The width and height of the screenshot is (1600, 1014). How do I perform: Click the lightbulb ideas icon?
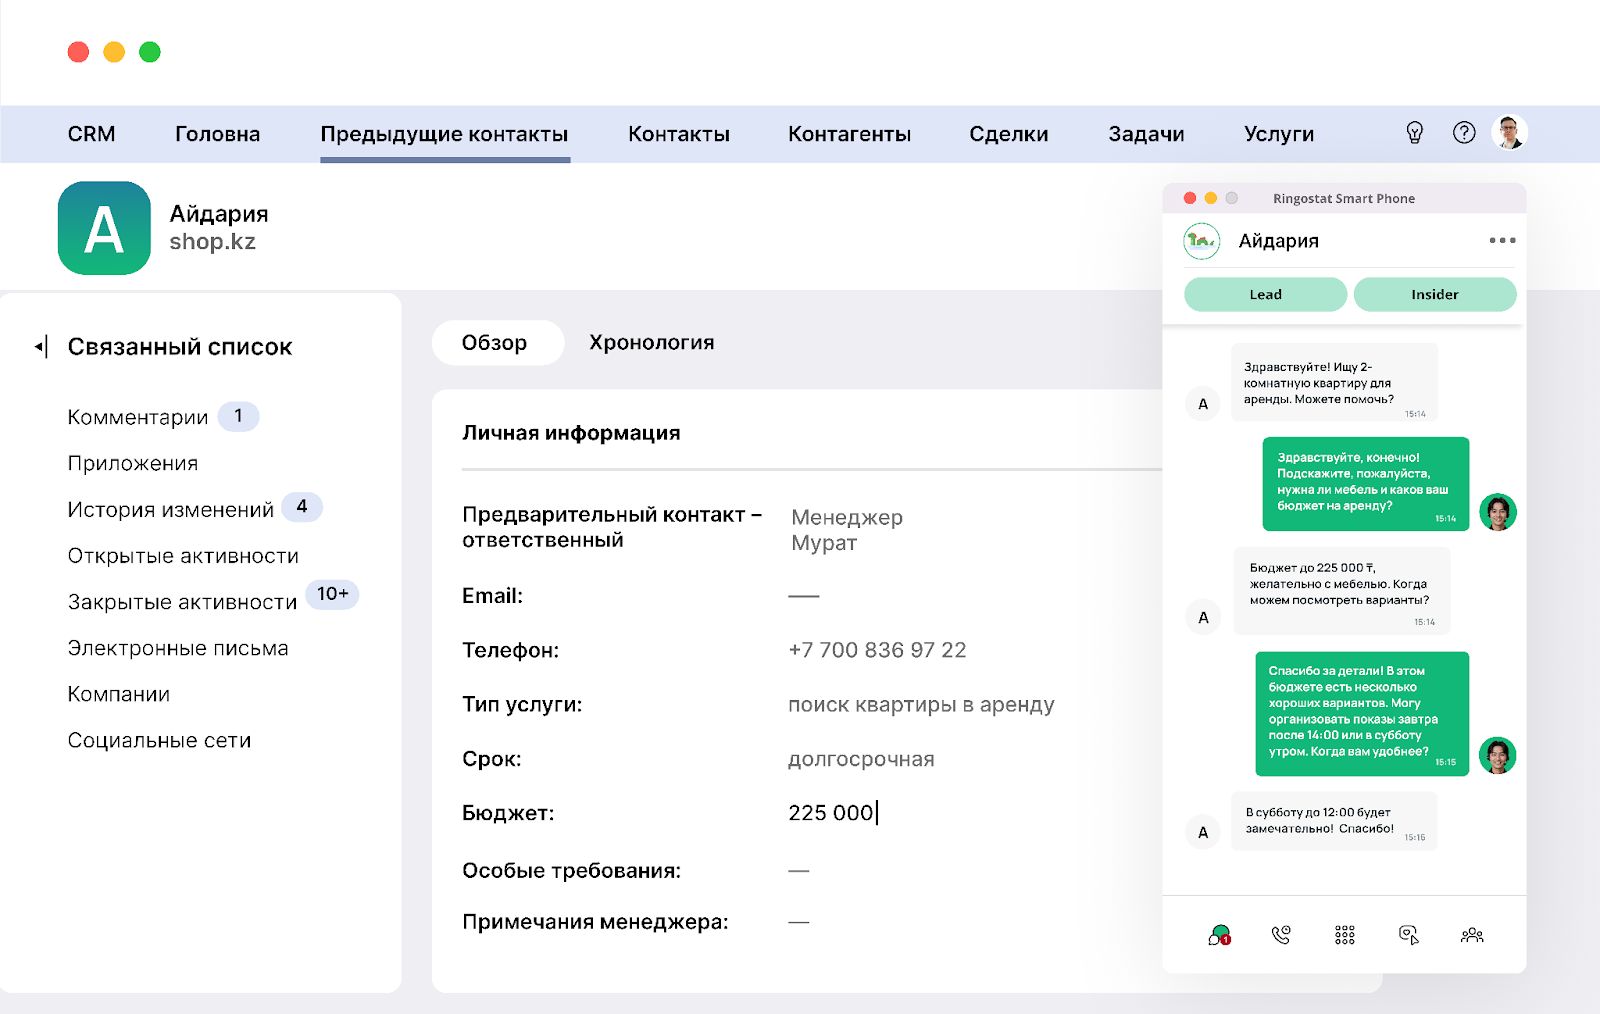point(1414,133)
